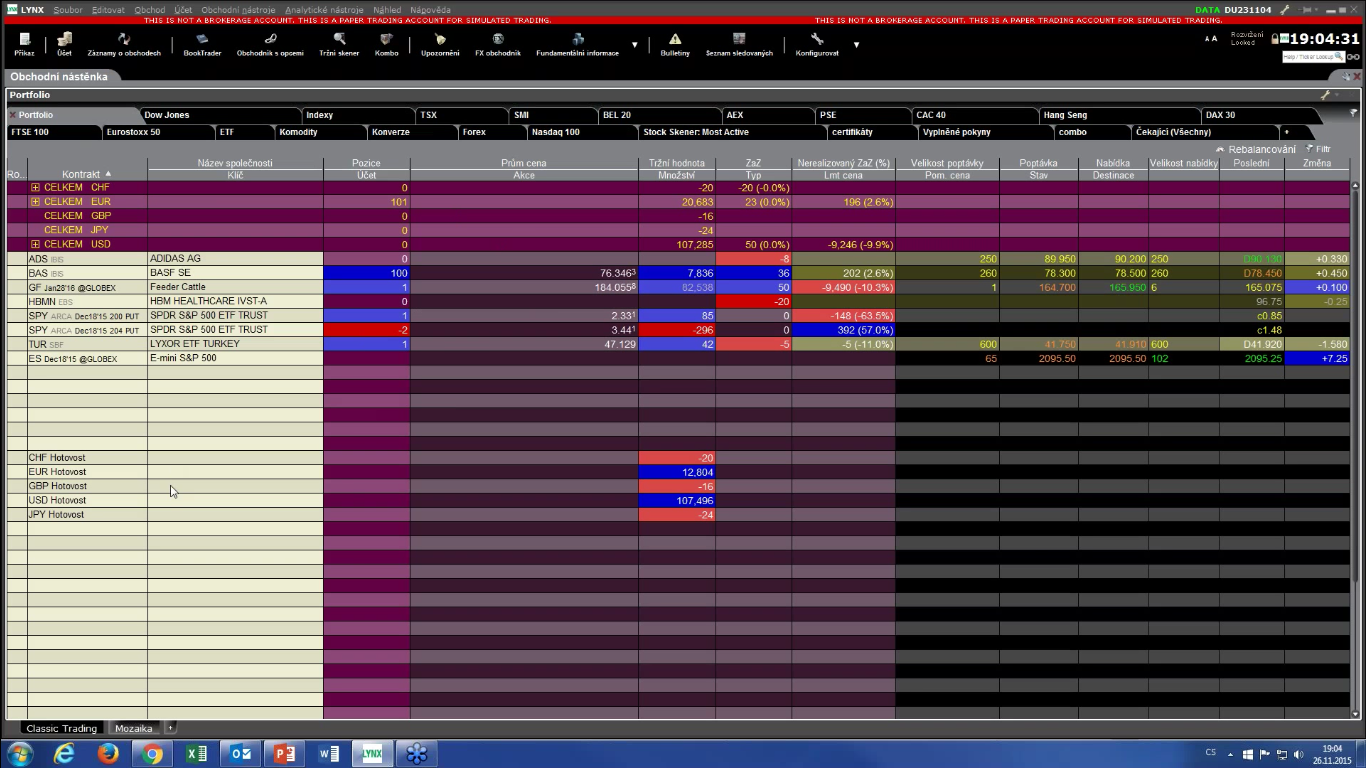Open Obchodník s opcemi option trader
Viewport: 1366px width, 768px height.
[x=270, y=44]
